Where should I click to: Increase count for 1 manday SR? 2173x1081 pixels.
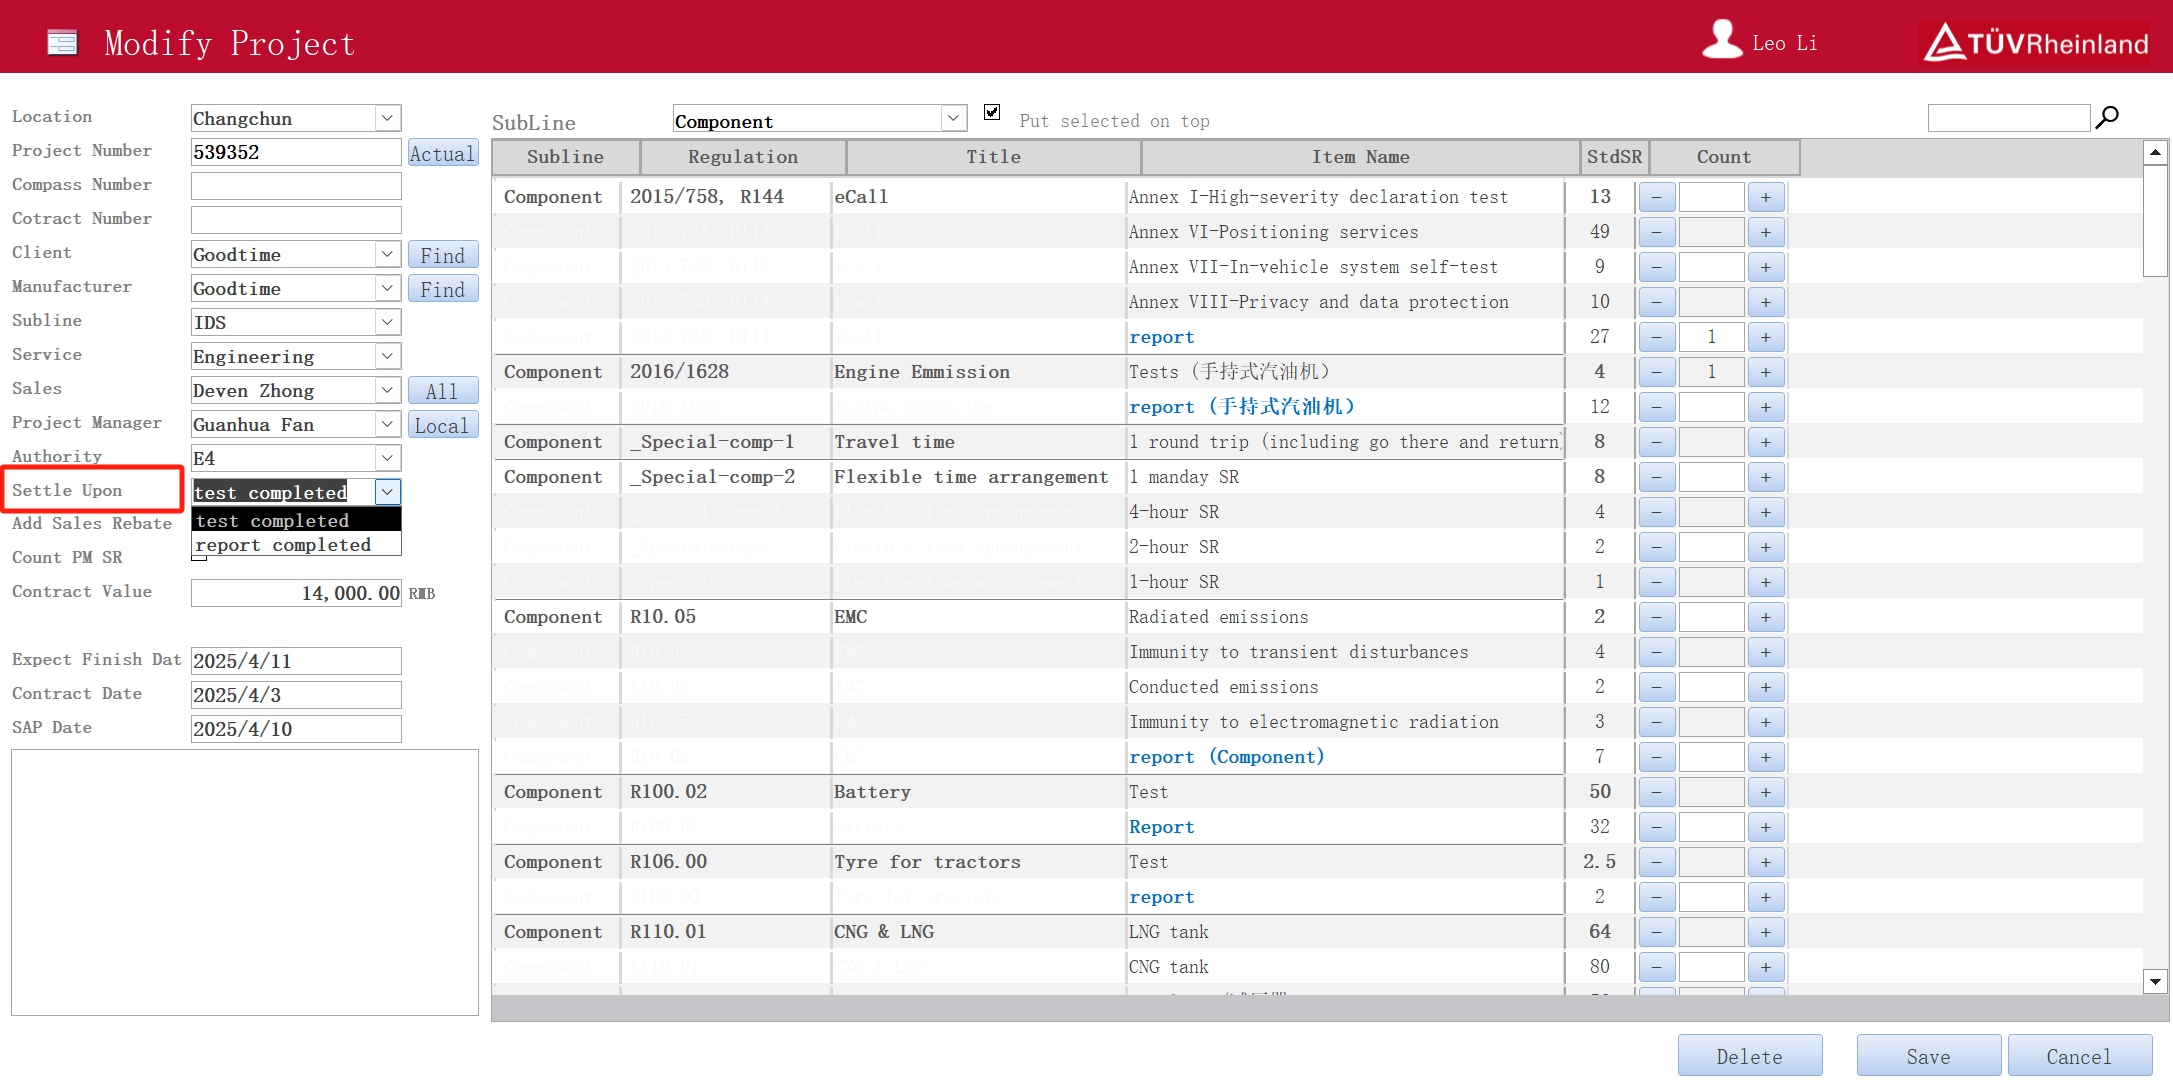click(1766, 477)
